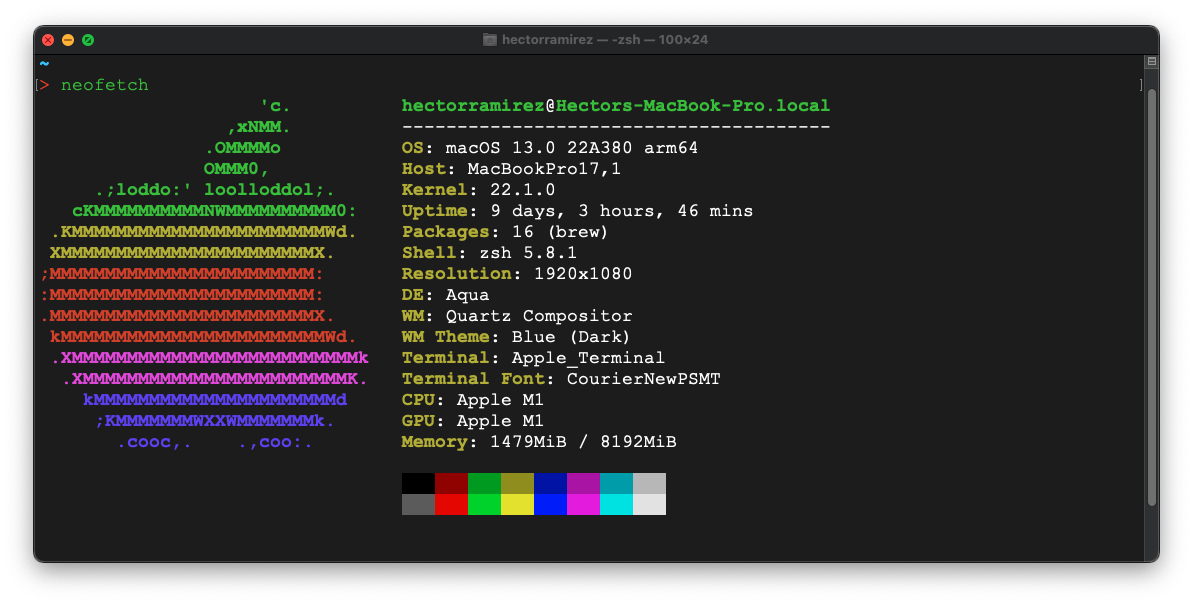Click the OS line macOS 13.0 22A380
The image size is (1193, 604).
pyautogui.click(x=549, y=148)
